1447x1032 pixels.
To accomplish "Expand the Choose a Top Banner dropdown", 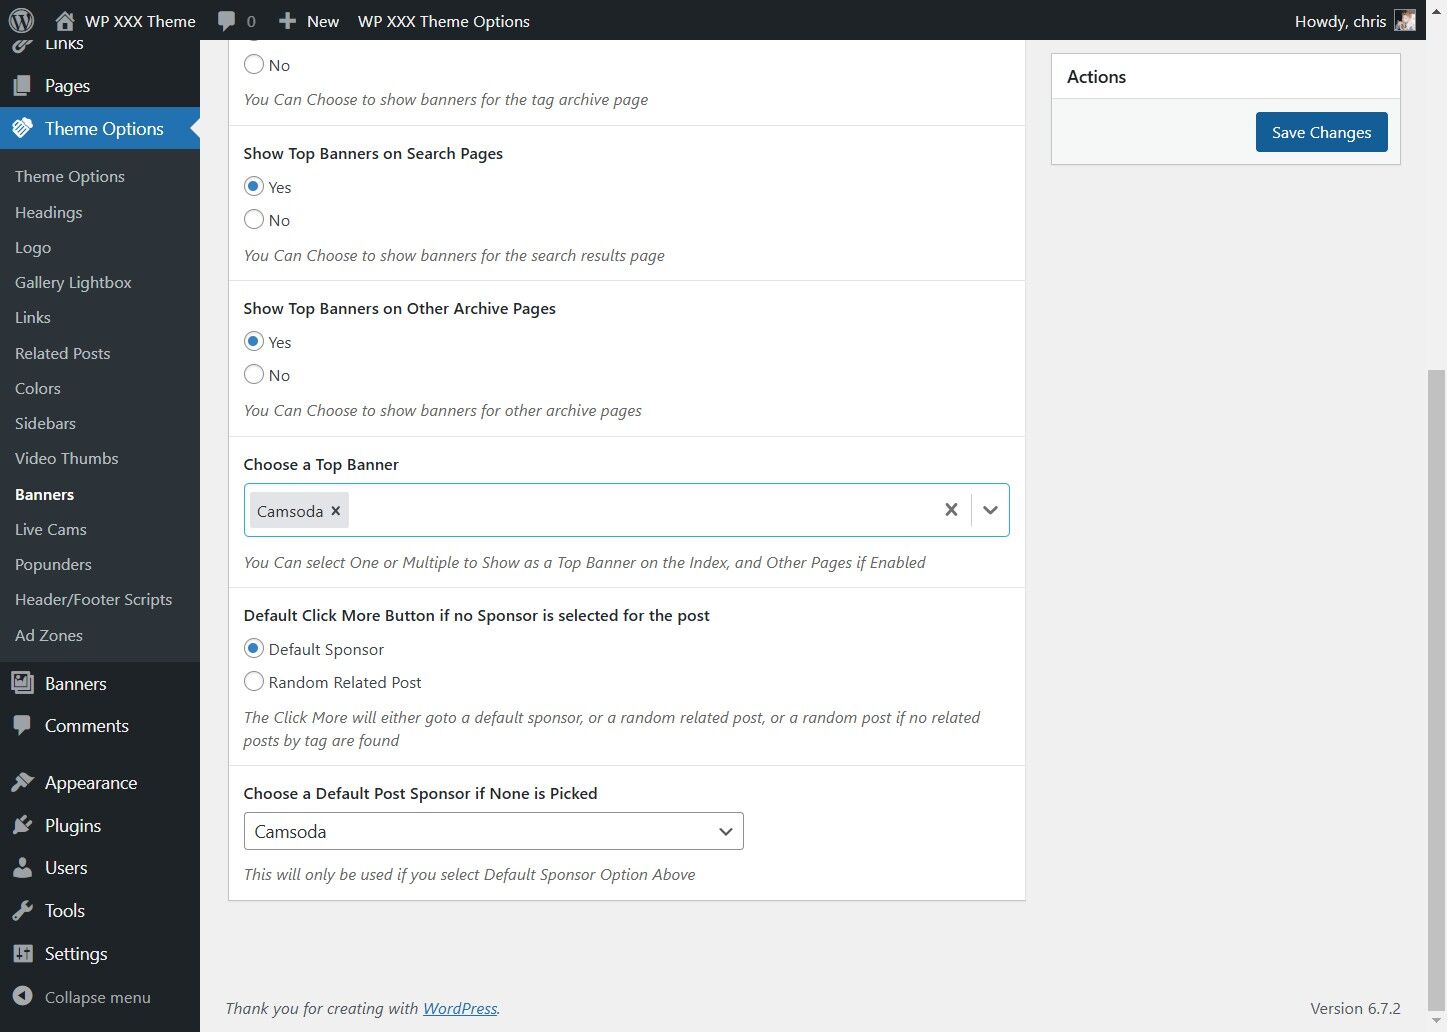I will click(990, 509).
